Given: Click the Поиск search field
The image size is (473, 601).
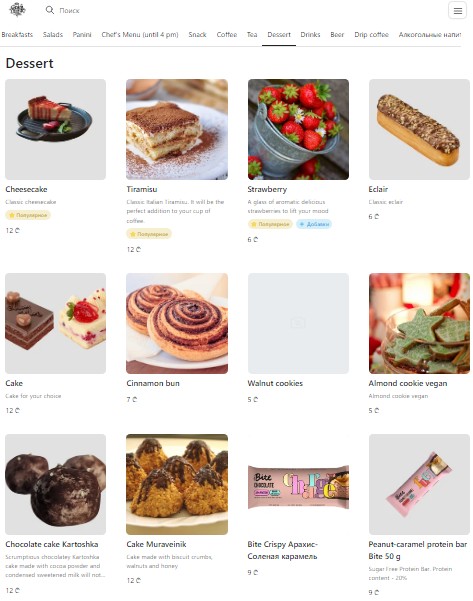Looking at the screenshot, I should [x=69, y=10].
